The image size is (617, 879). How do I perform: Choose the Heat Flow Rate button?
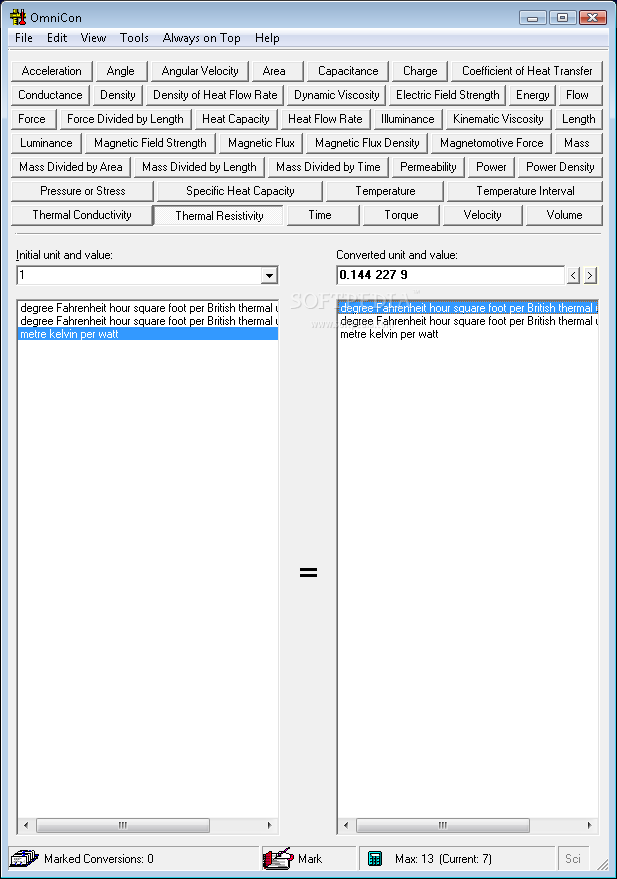tap(325, 119)
